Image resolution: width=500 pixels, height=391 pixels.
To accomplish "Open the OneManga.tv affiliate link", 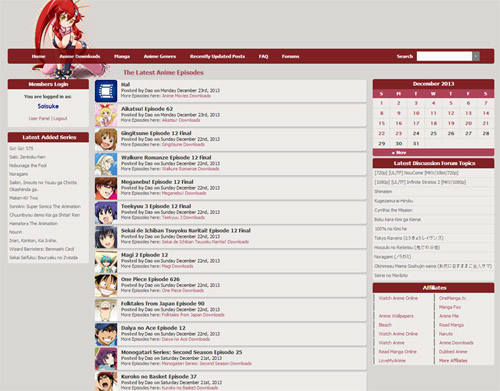I will click(452, 298).
